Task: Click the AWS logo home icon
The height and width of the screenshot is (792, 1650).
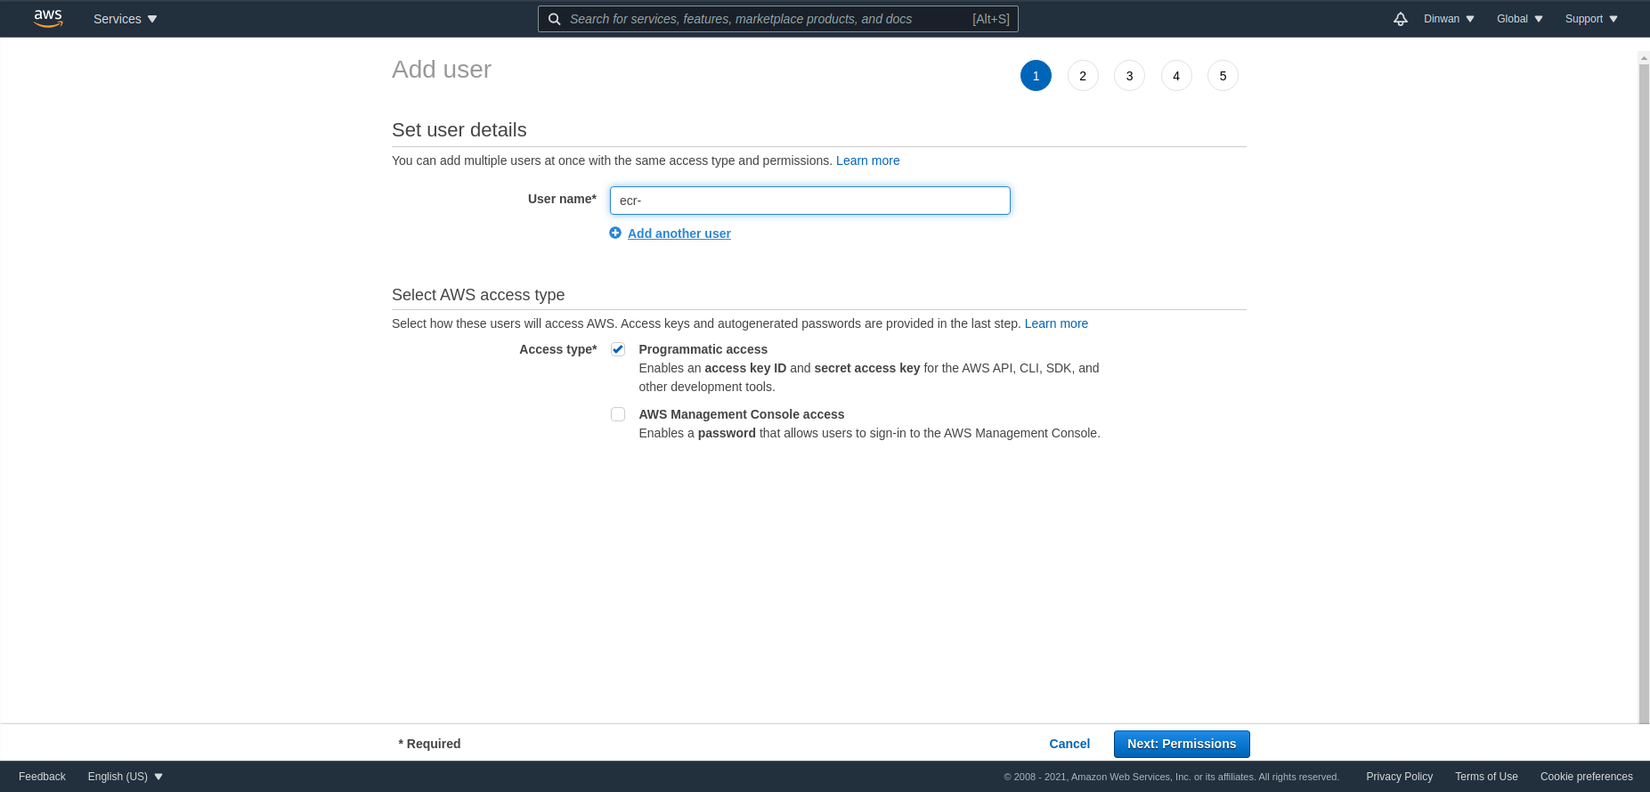Action: (48, 18)
